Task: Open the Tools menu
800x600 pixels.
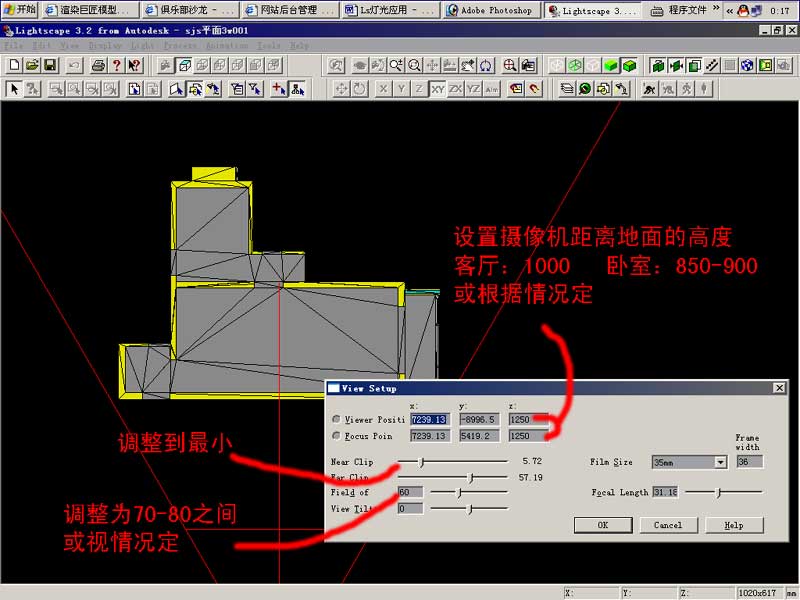Action: tap(268, 45)
